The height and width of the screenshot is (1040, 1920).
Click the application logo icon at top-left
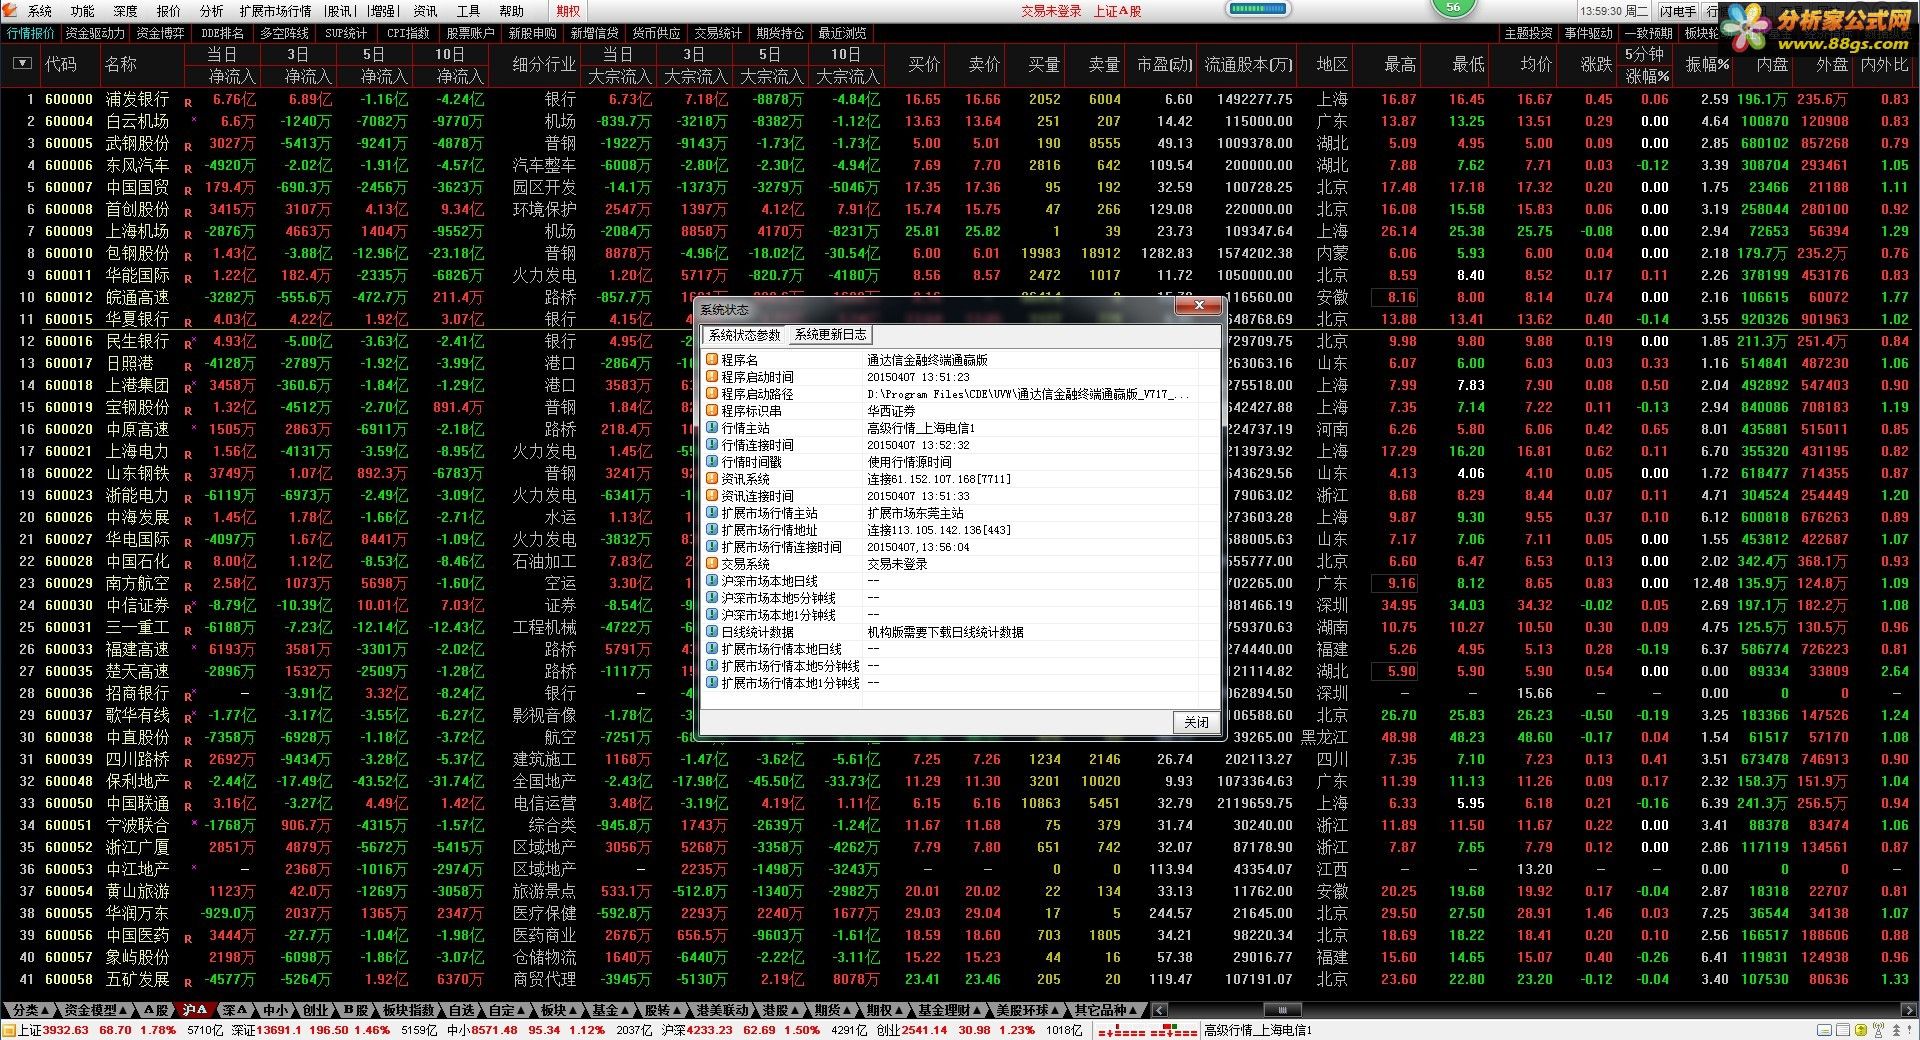(x=11, y=11)
